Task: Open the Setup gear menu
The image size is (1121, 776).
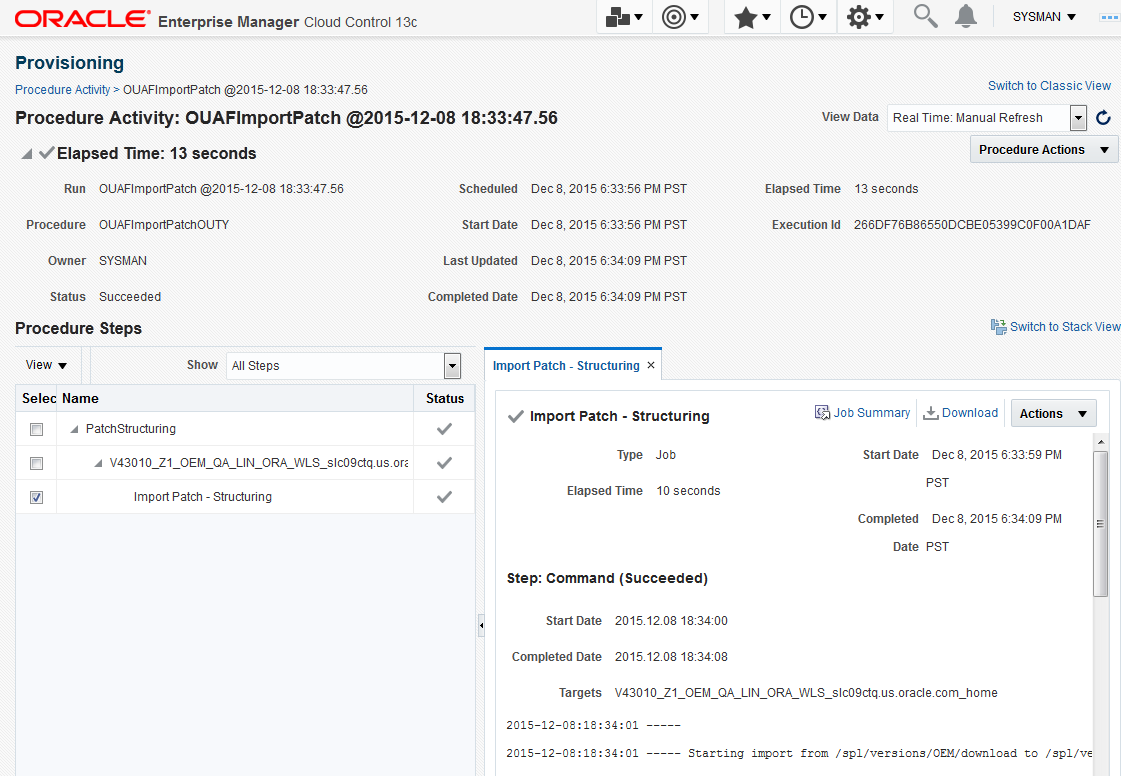Action: pos(864,16)
